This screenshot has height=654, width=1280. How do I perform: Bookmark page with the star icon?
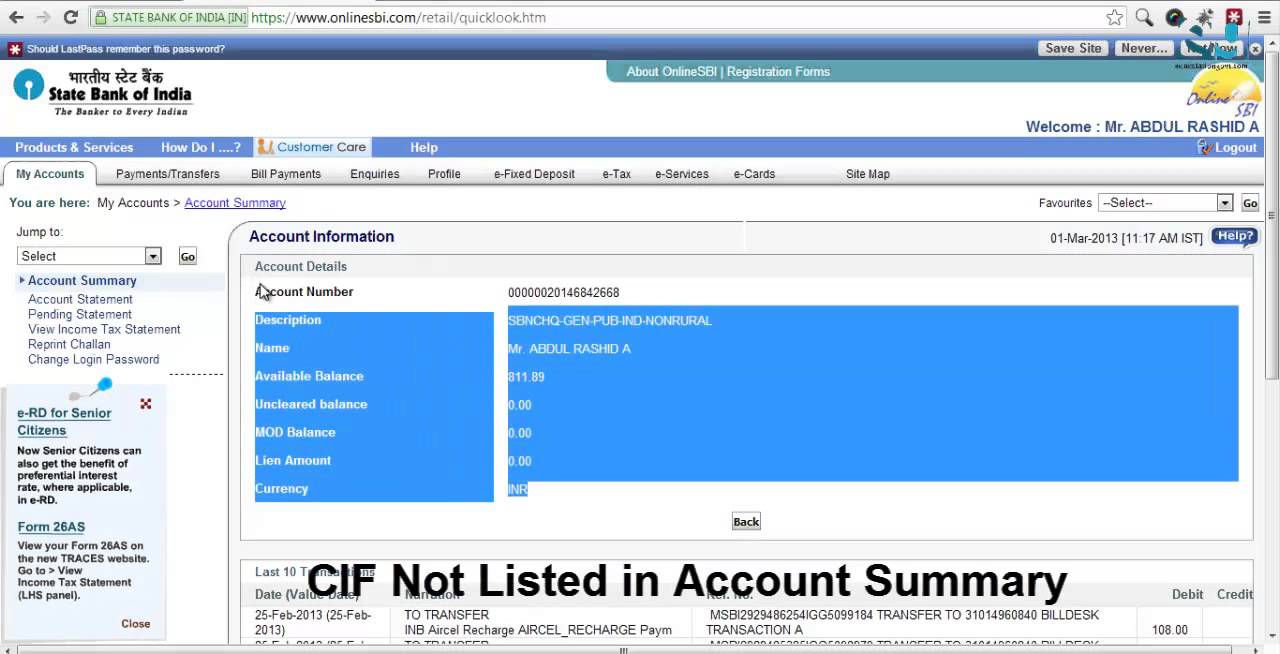tap(1115, 17)
